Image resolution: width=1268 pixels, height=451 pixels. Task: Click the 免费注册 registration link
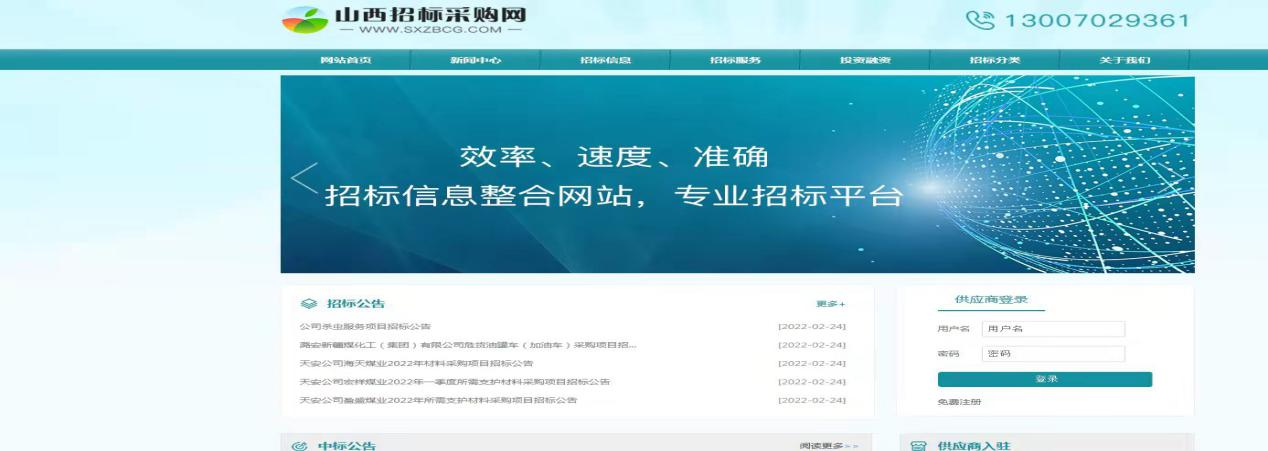(x=959, y=402)
